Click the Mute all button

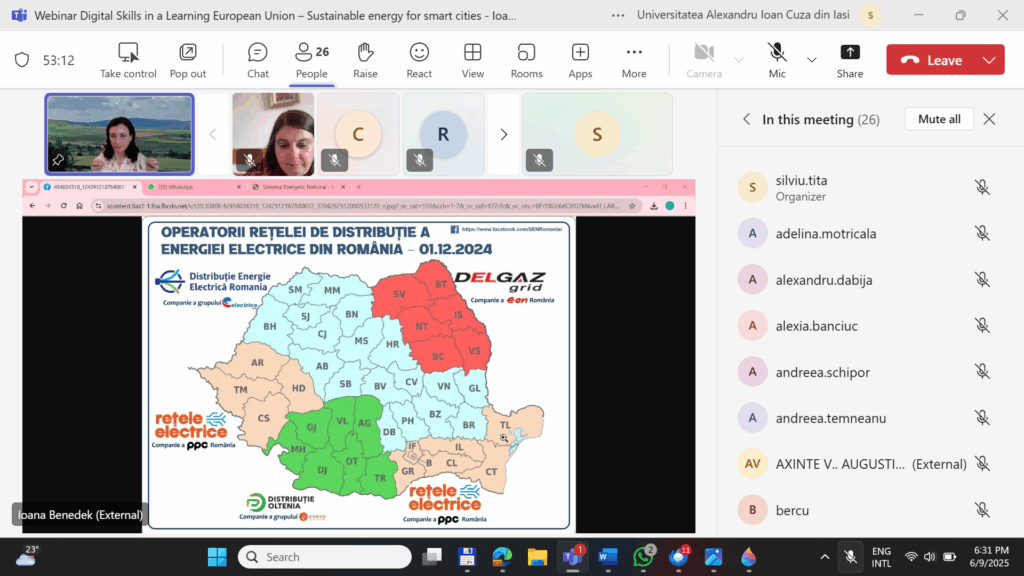tap(939, 119)
